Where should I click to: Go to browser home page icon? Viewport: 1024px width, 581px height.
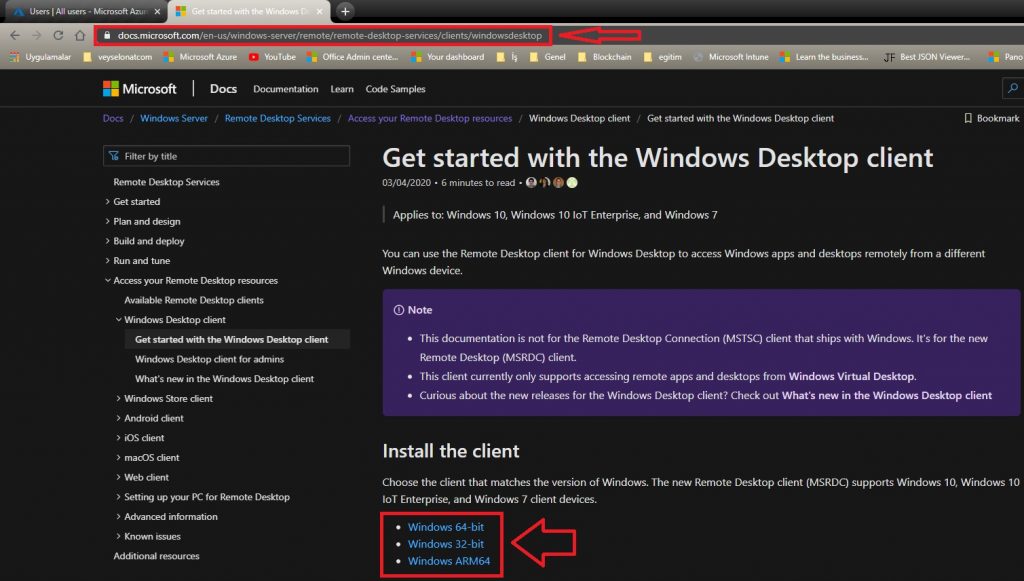pyautogui.click(x=80, y=35)
